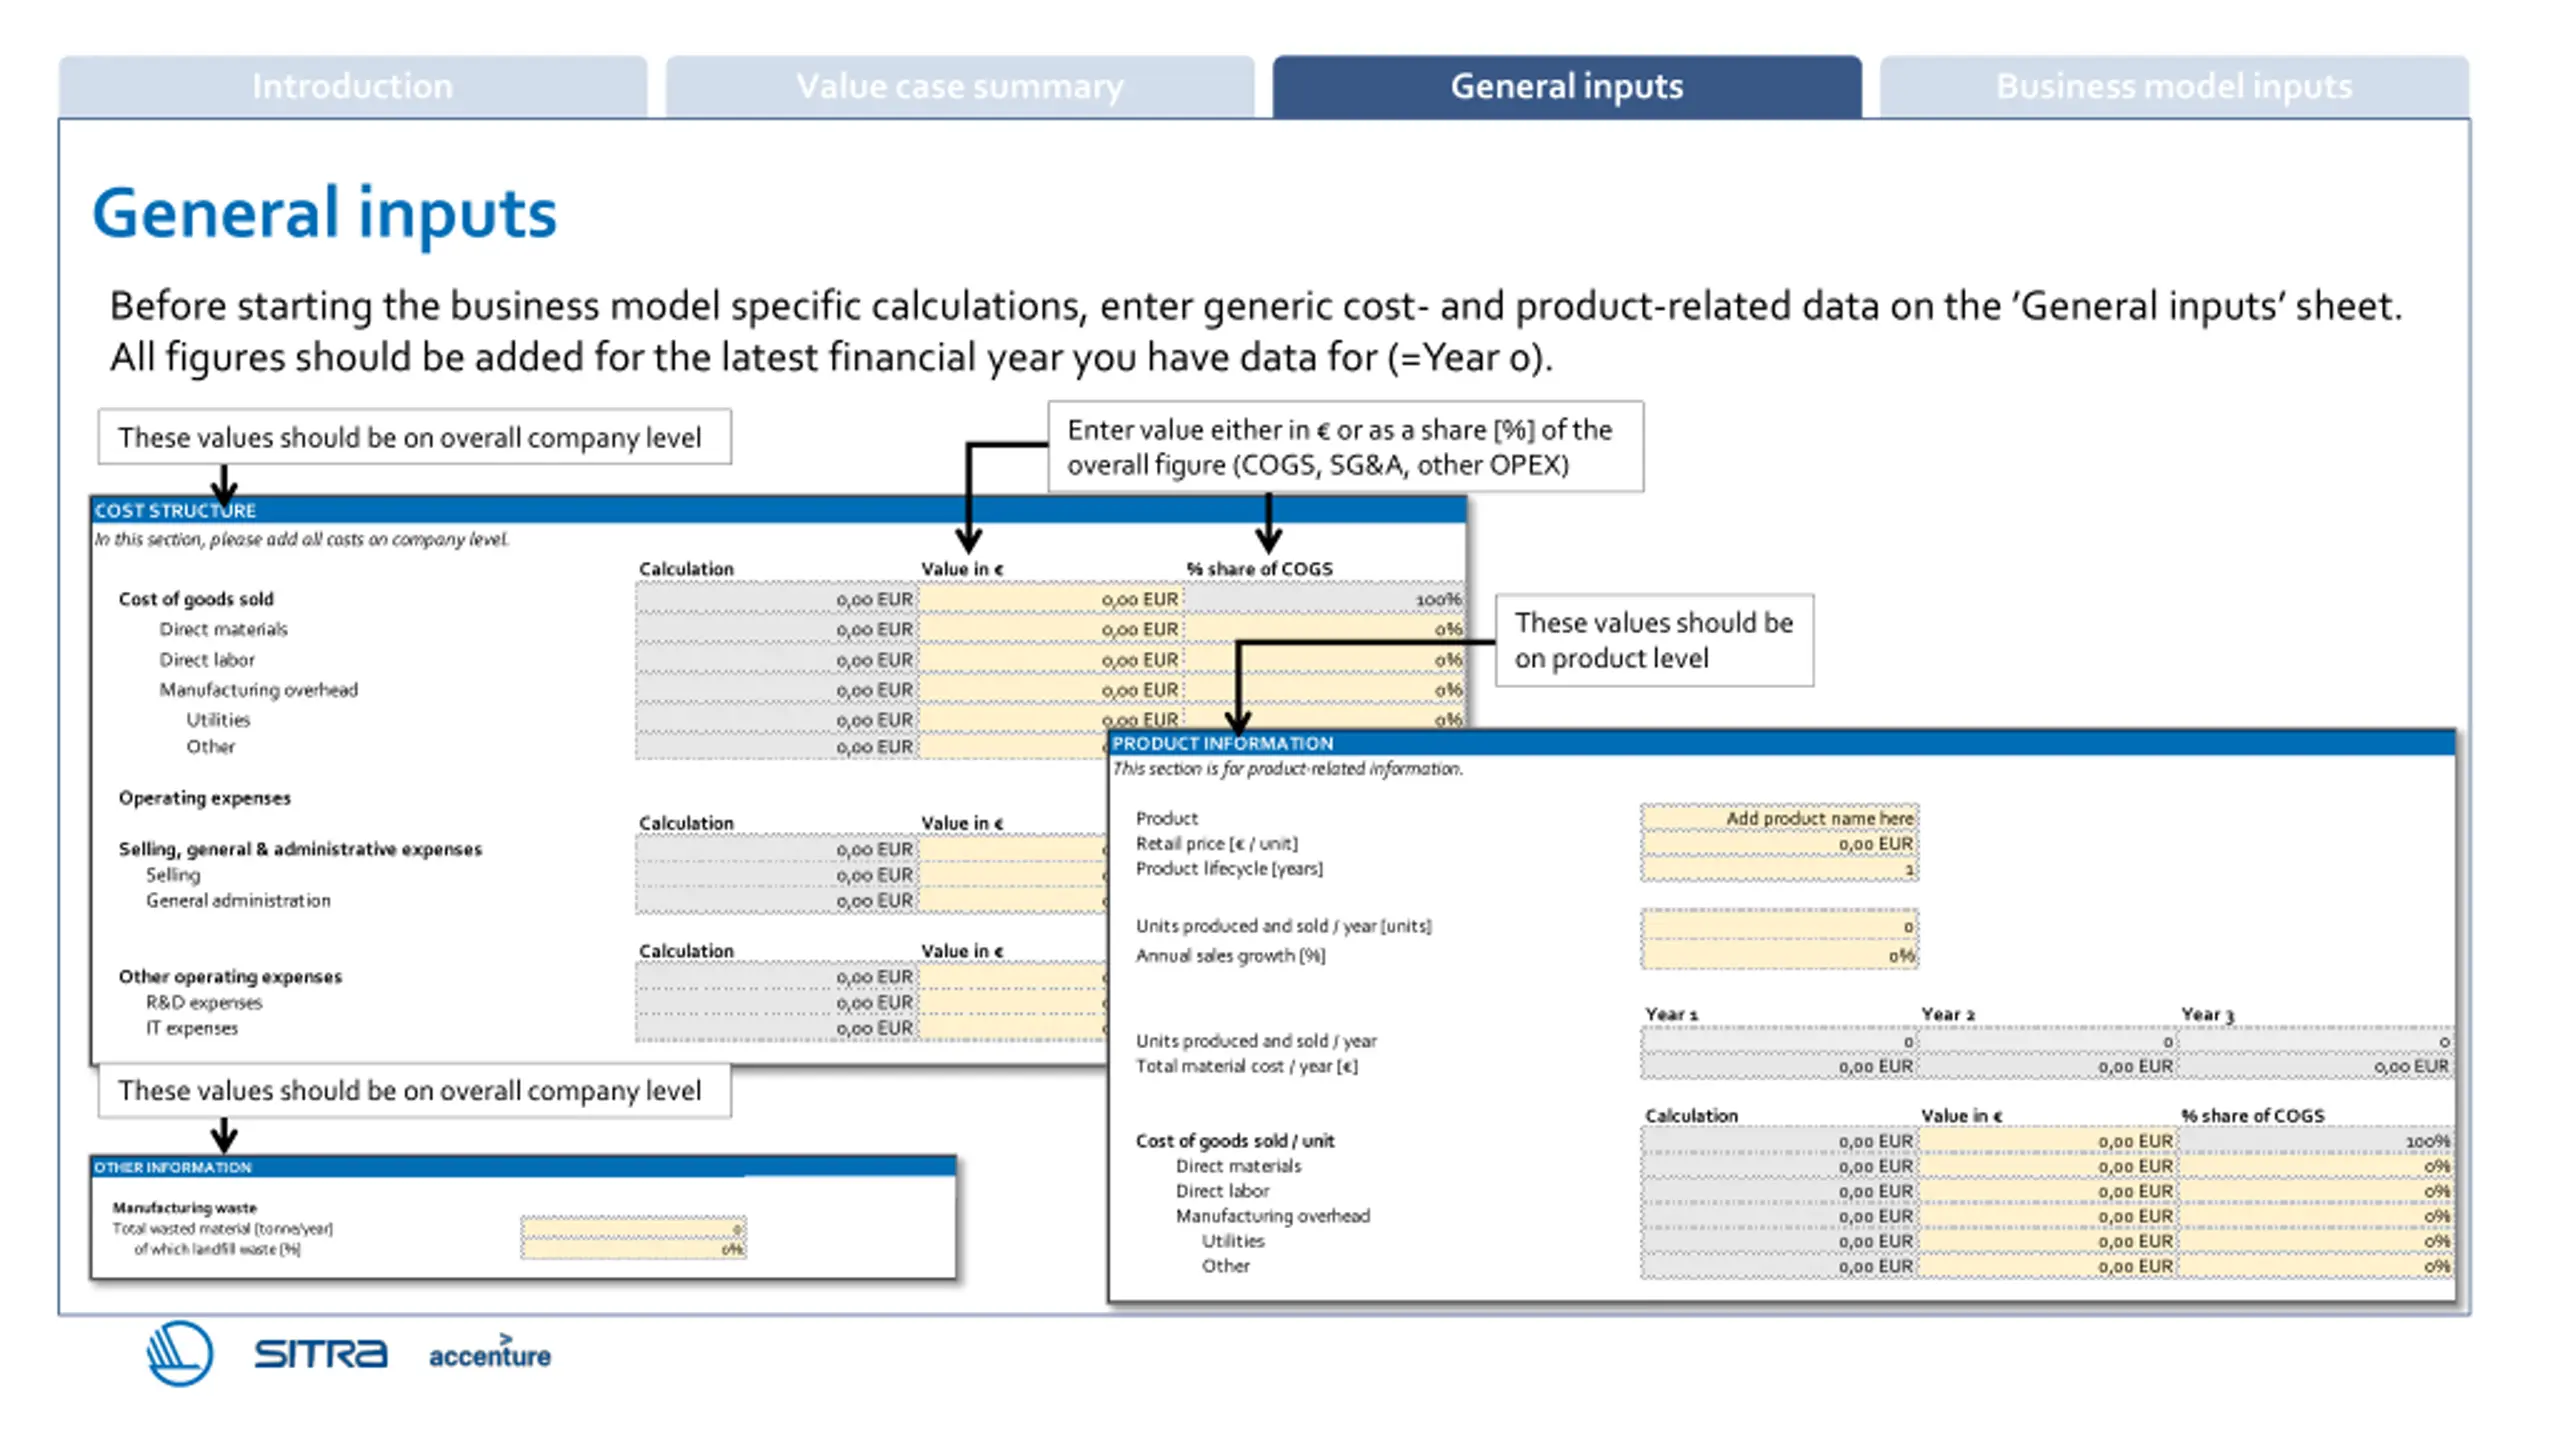2560x1440 pixels.
Task: Click the Annual sales growth input cell
Action: (1779, 955)
